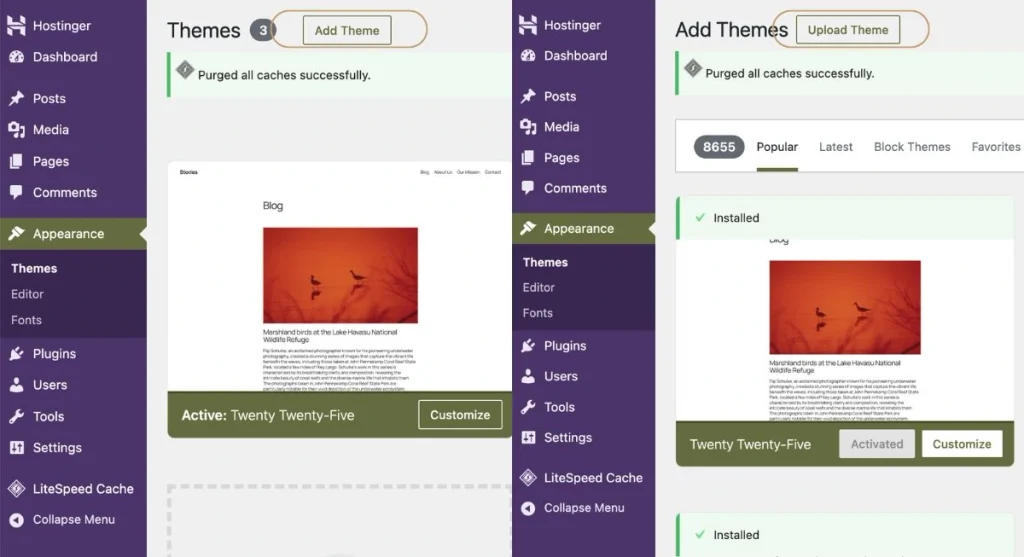Click the greyed Activated button
The height and width of the screenshot is (557, 1024).
click(x=876, y=444)
